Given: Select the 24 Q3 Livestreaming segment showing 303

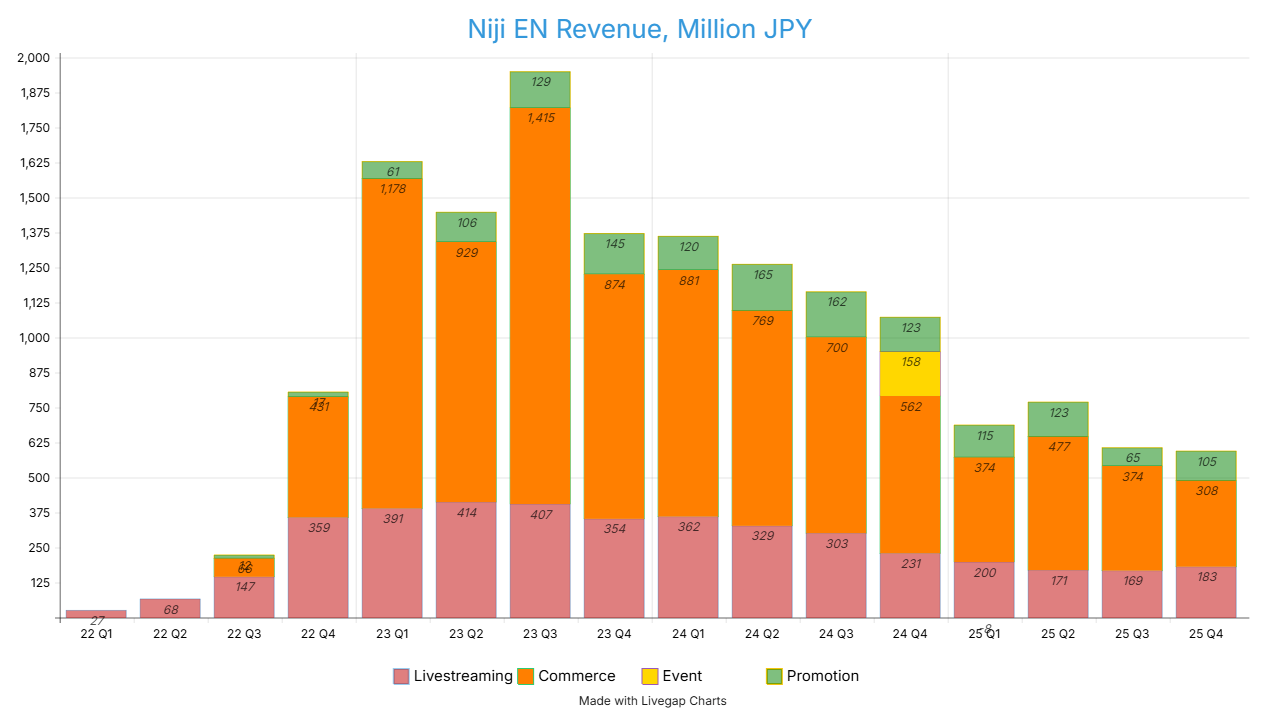Looking at the screenshot, I should point(836,576).
